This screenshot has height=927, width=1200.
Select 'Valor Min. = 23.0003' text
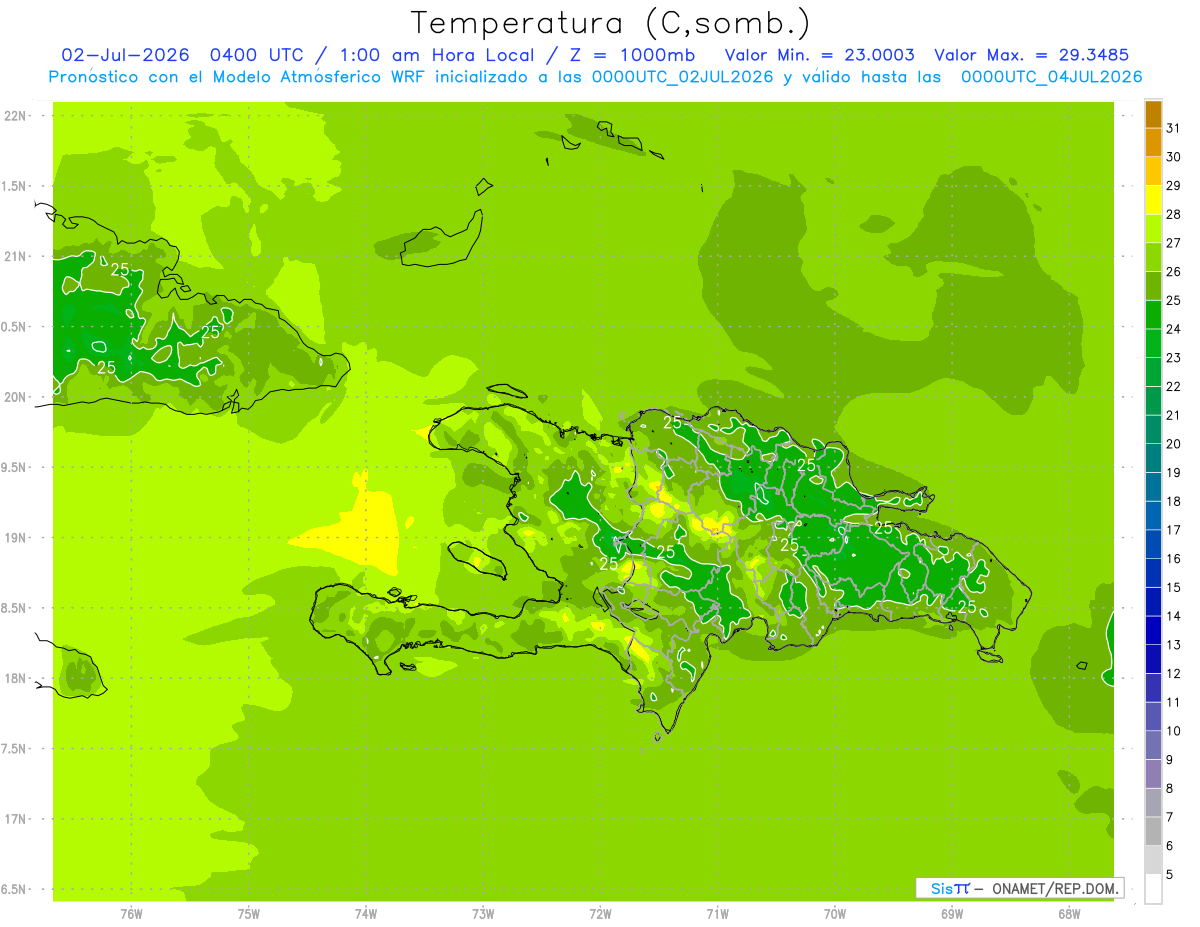[x=819, y=55]
